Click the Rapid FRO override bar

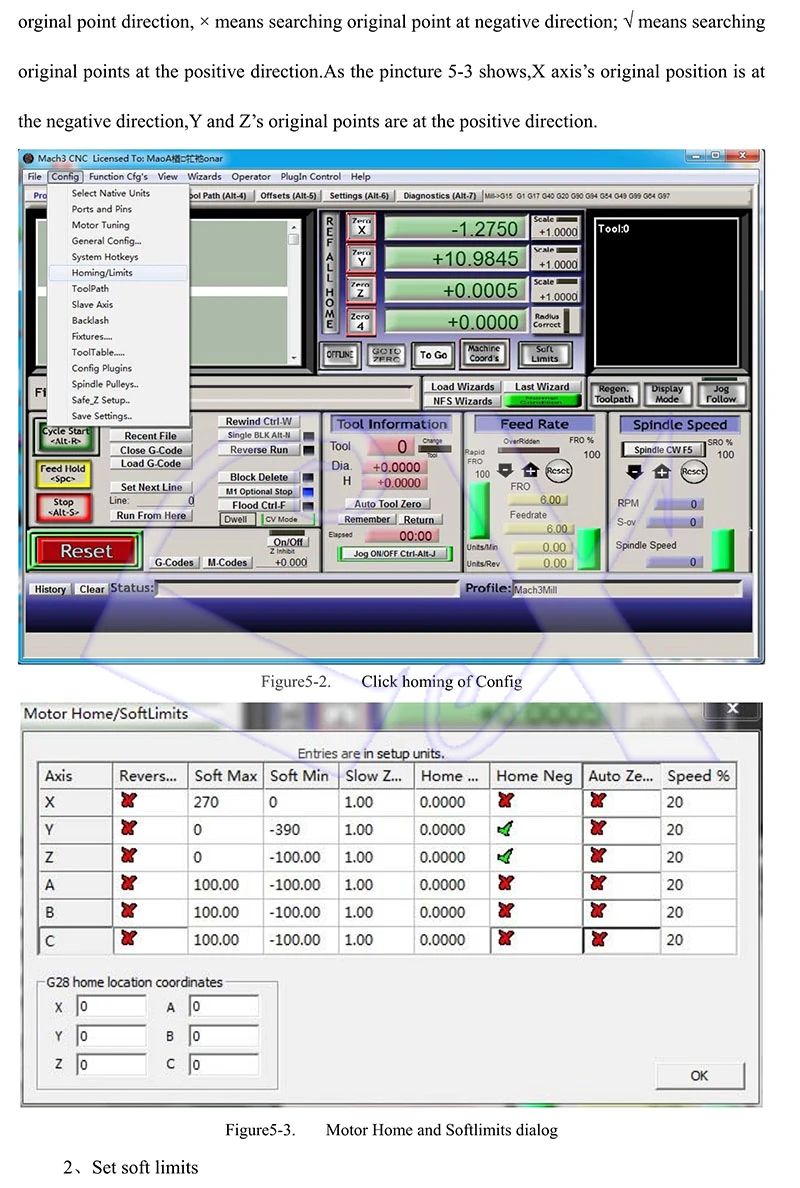tap(480, 509)
